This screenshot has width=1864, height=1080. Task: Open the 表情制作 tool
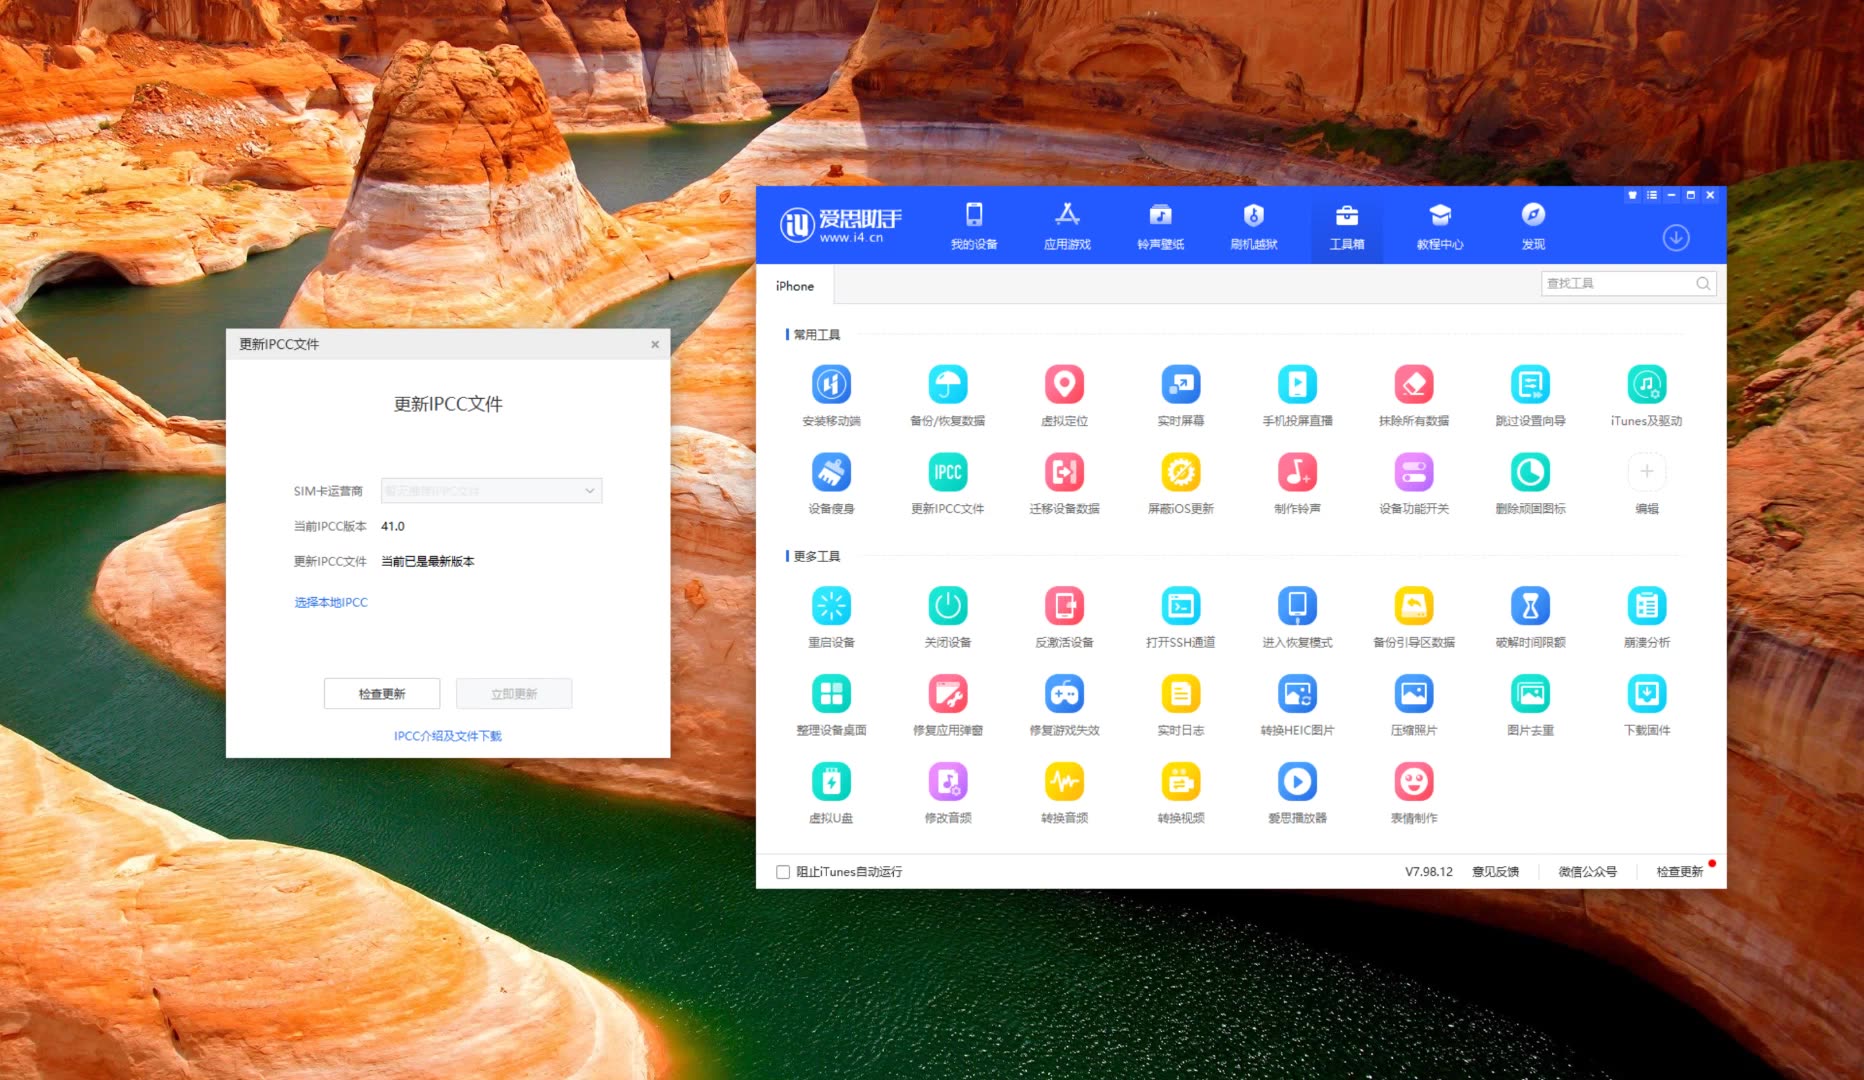(x=1414, y=782)
